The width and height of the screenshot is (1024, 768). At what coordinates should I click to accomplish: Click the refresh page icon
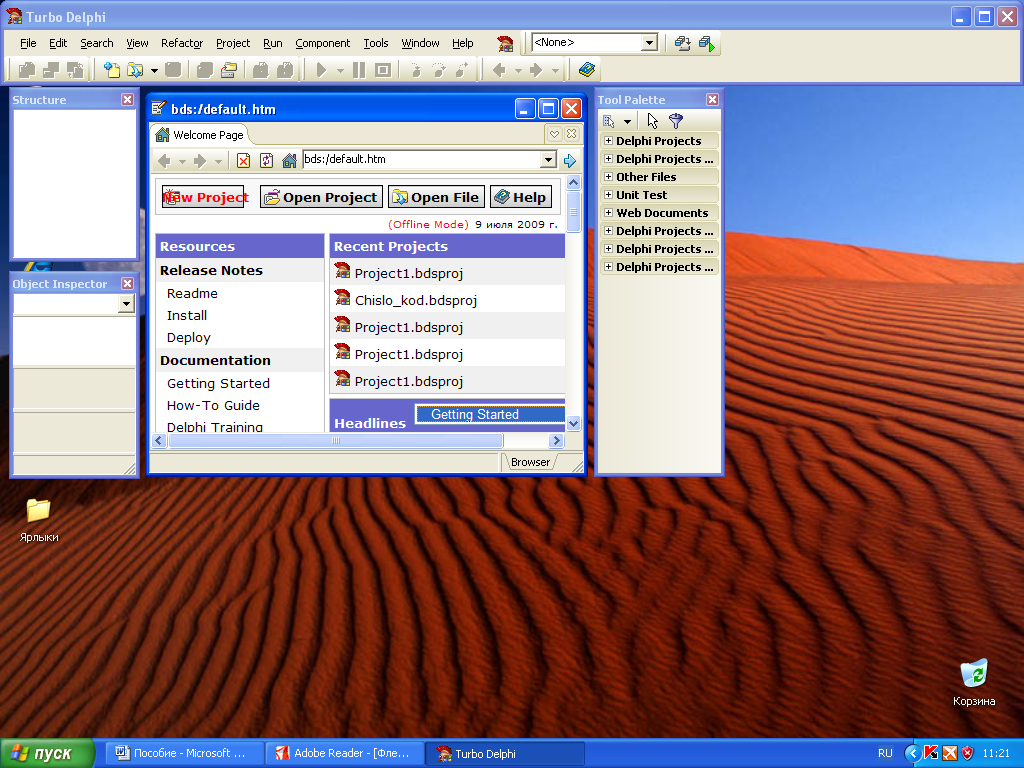click(x=266, y=160)
